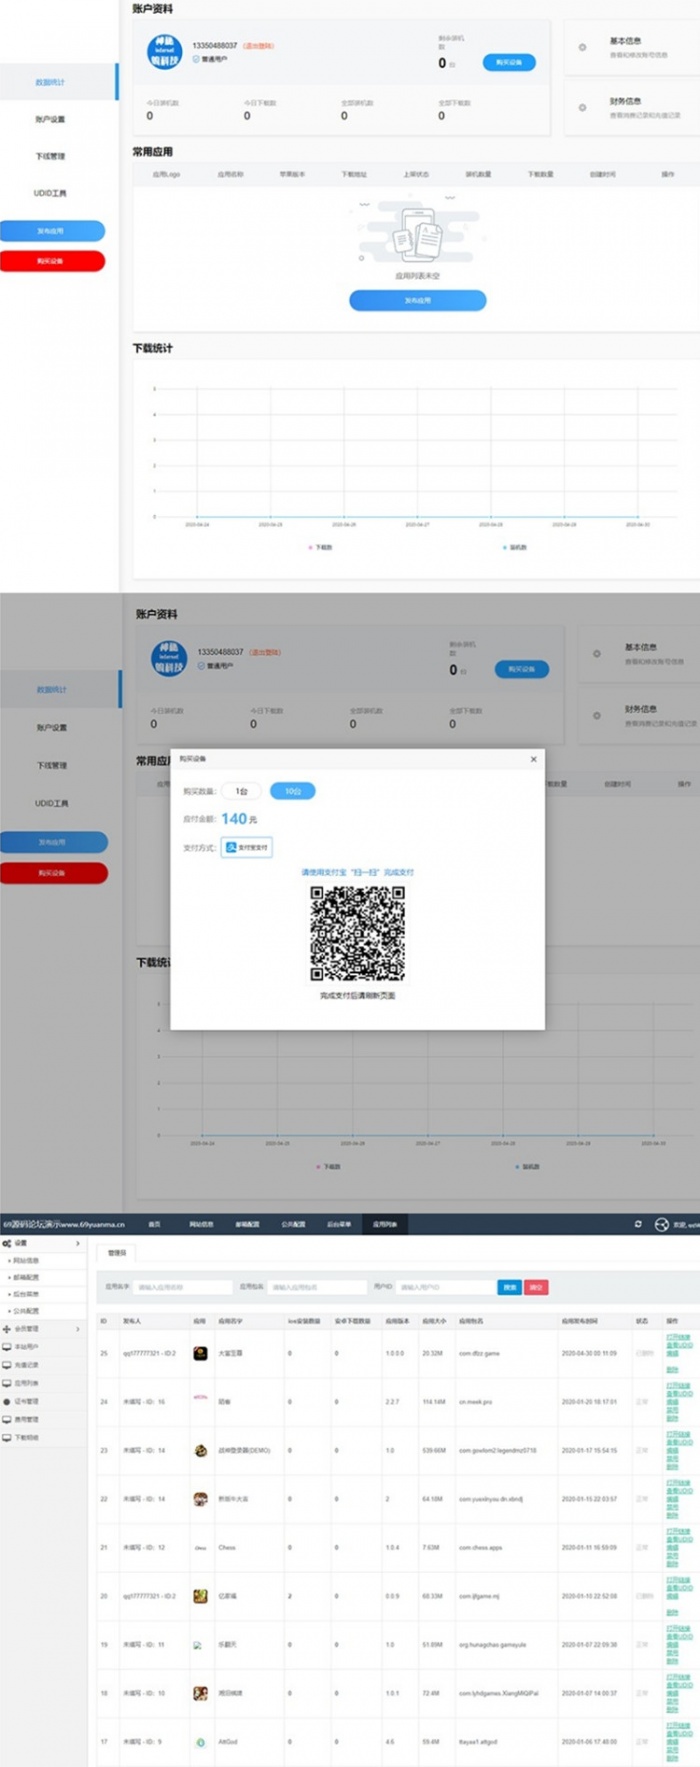Click blue 发布应用 sidebar button on undimmed page

tap(52, 231)
